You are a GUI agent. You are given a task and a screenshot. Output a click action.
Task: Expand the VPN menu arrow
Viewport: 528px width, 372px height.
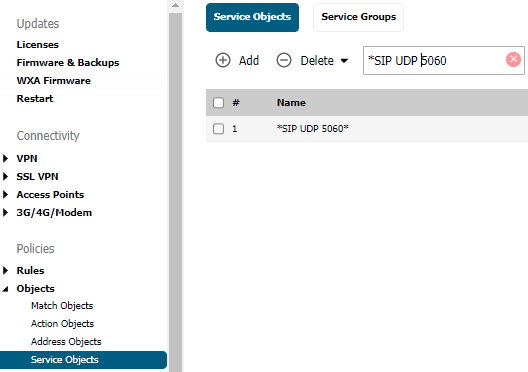(5, 158)
